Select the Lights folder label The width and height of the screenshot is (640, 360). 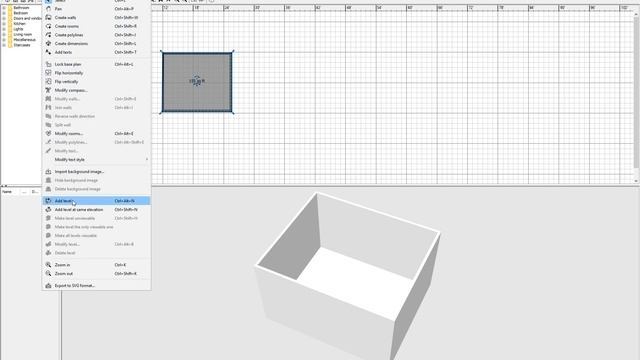pos(18,29)
